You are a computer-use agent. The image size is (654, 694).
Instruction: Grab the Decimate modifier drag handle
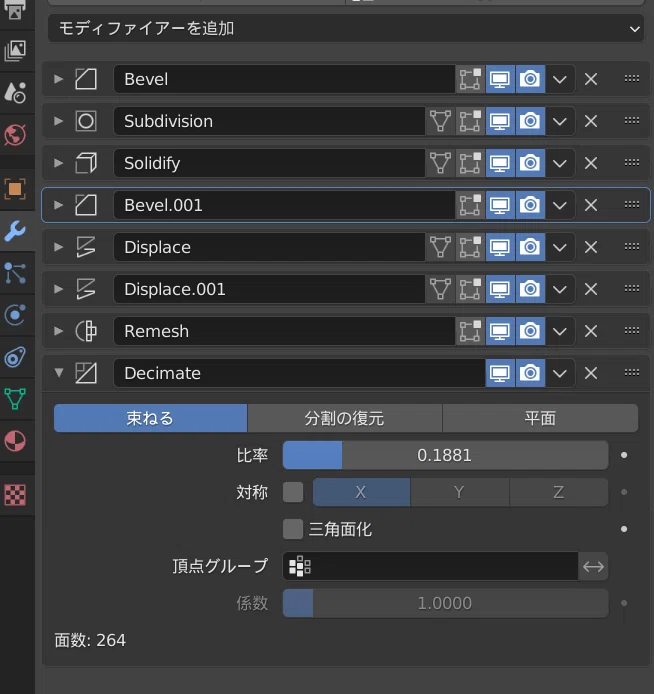[632, 373]
